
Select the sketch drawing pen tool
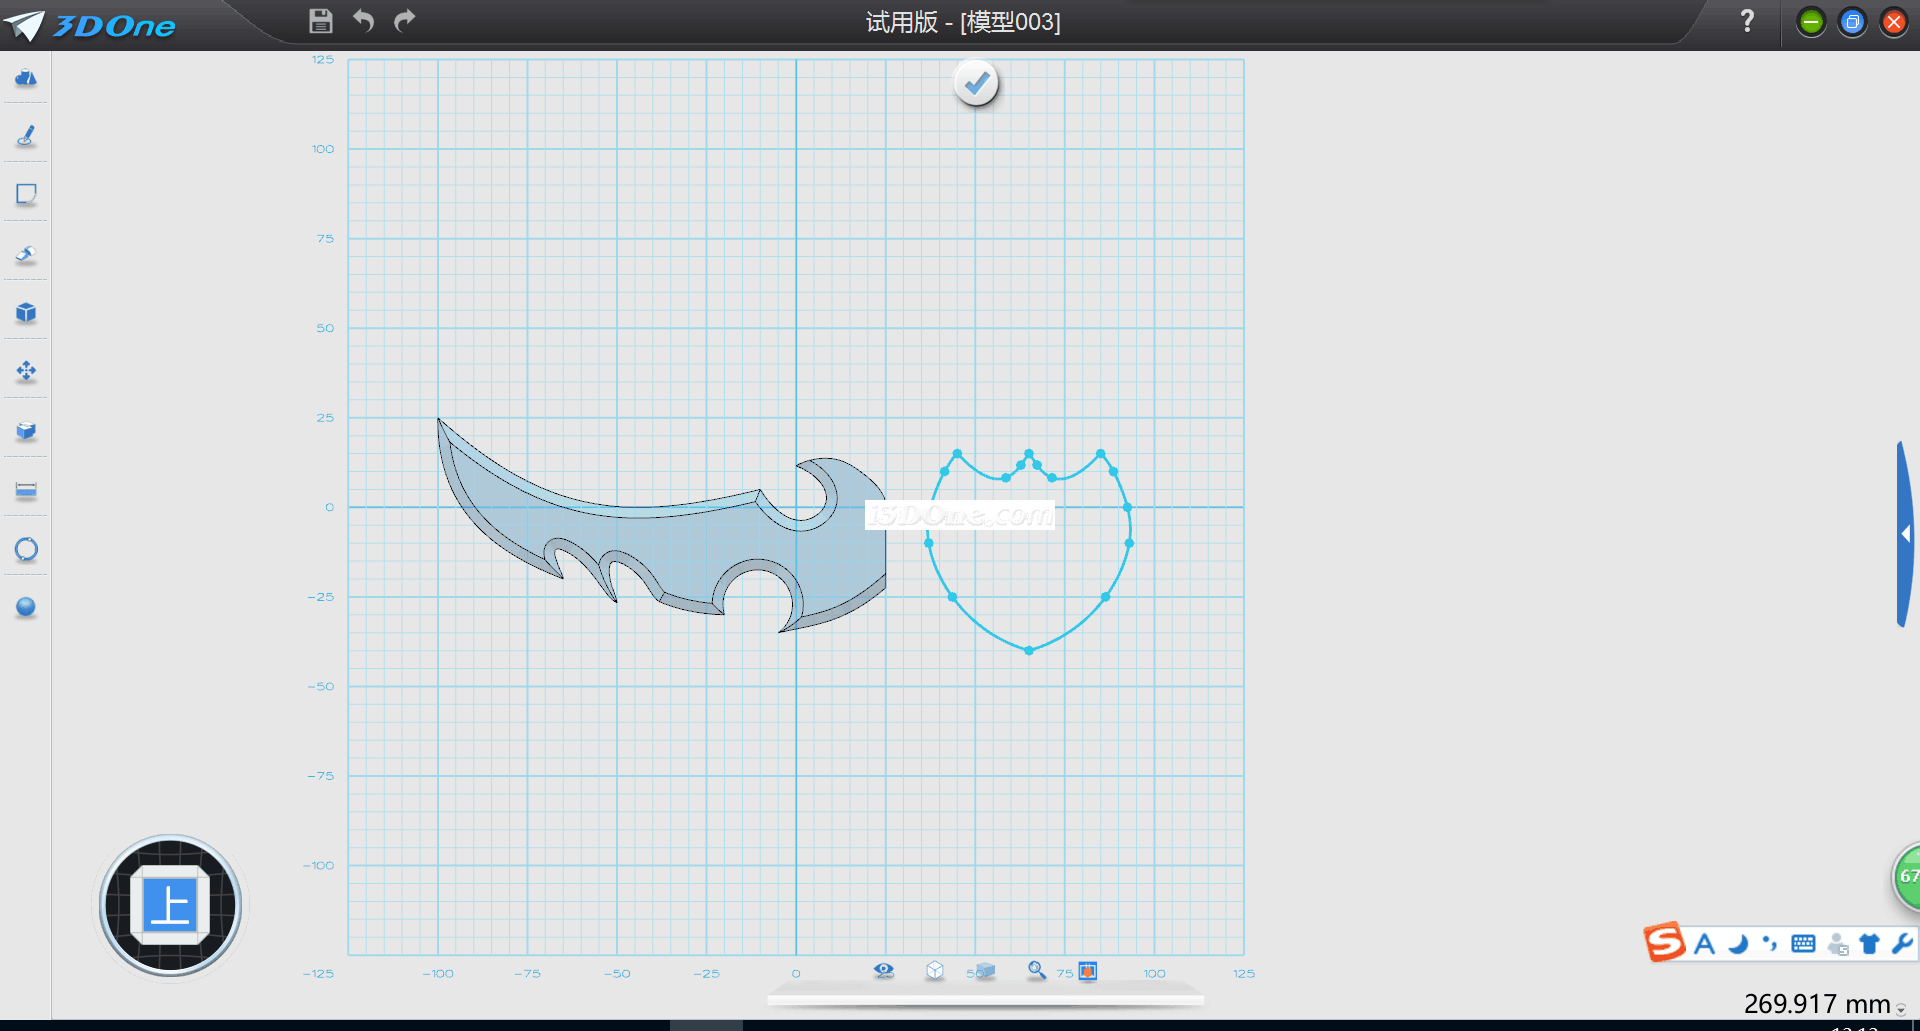(26, 136)
